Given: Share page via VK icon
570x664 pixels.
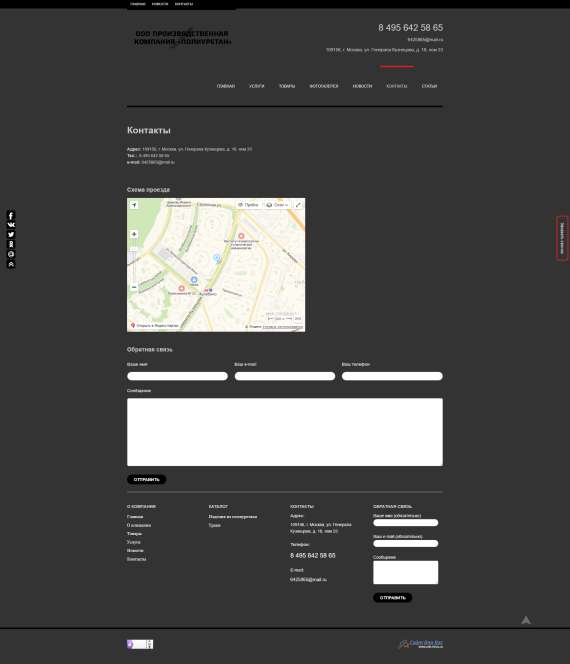Looking at the screenshot, I should [11, 225].
